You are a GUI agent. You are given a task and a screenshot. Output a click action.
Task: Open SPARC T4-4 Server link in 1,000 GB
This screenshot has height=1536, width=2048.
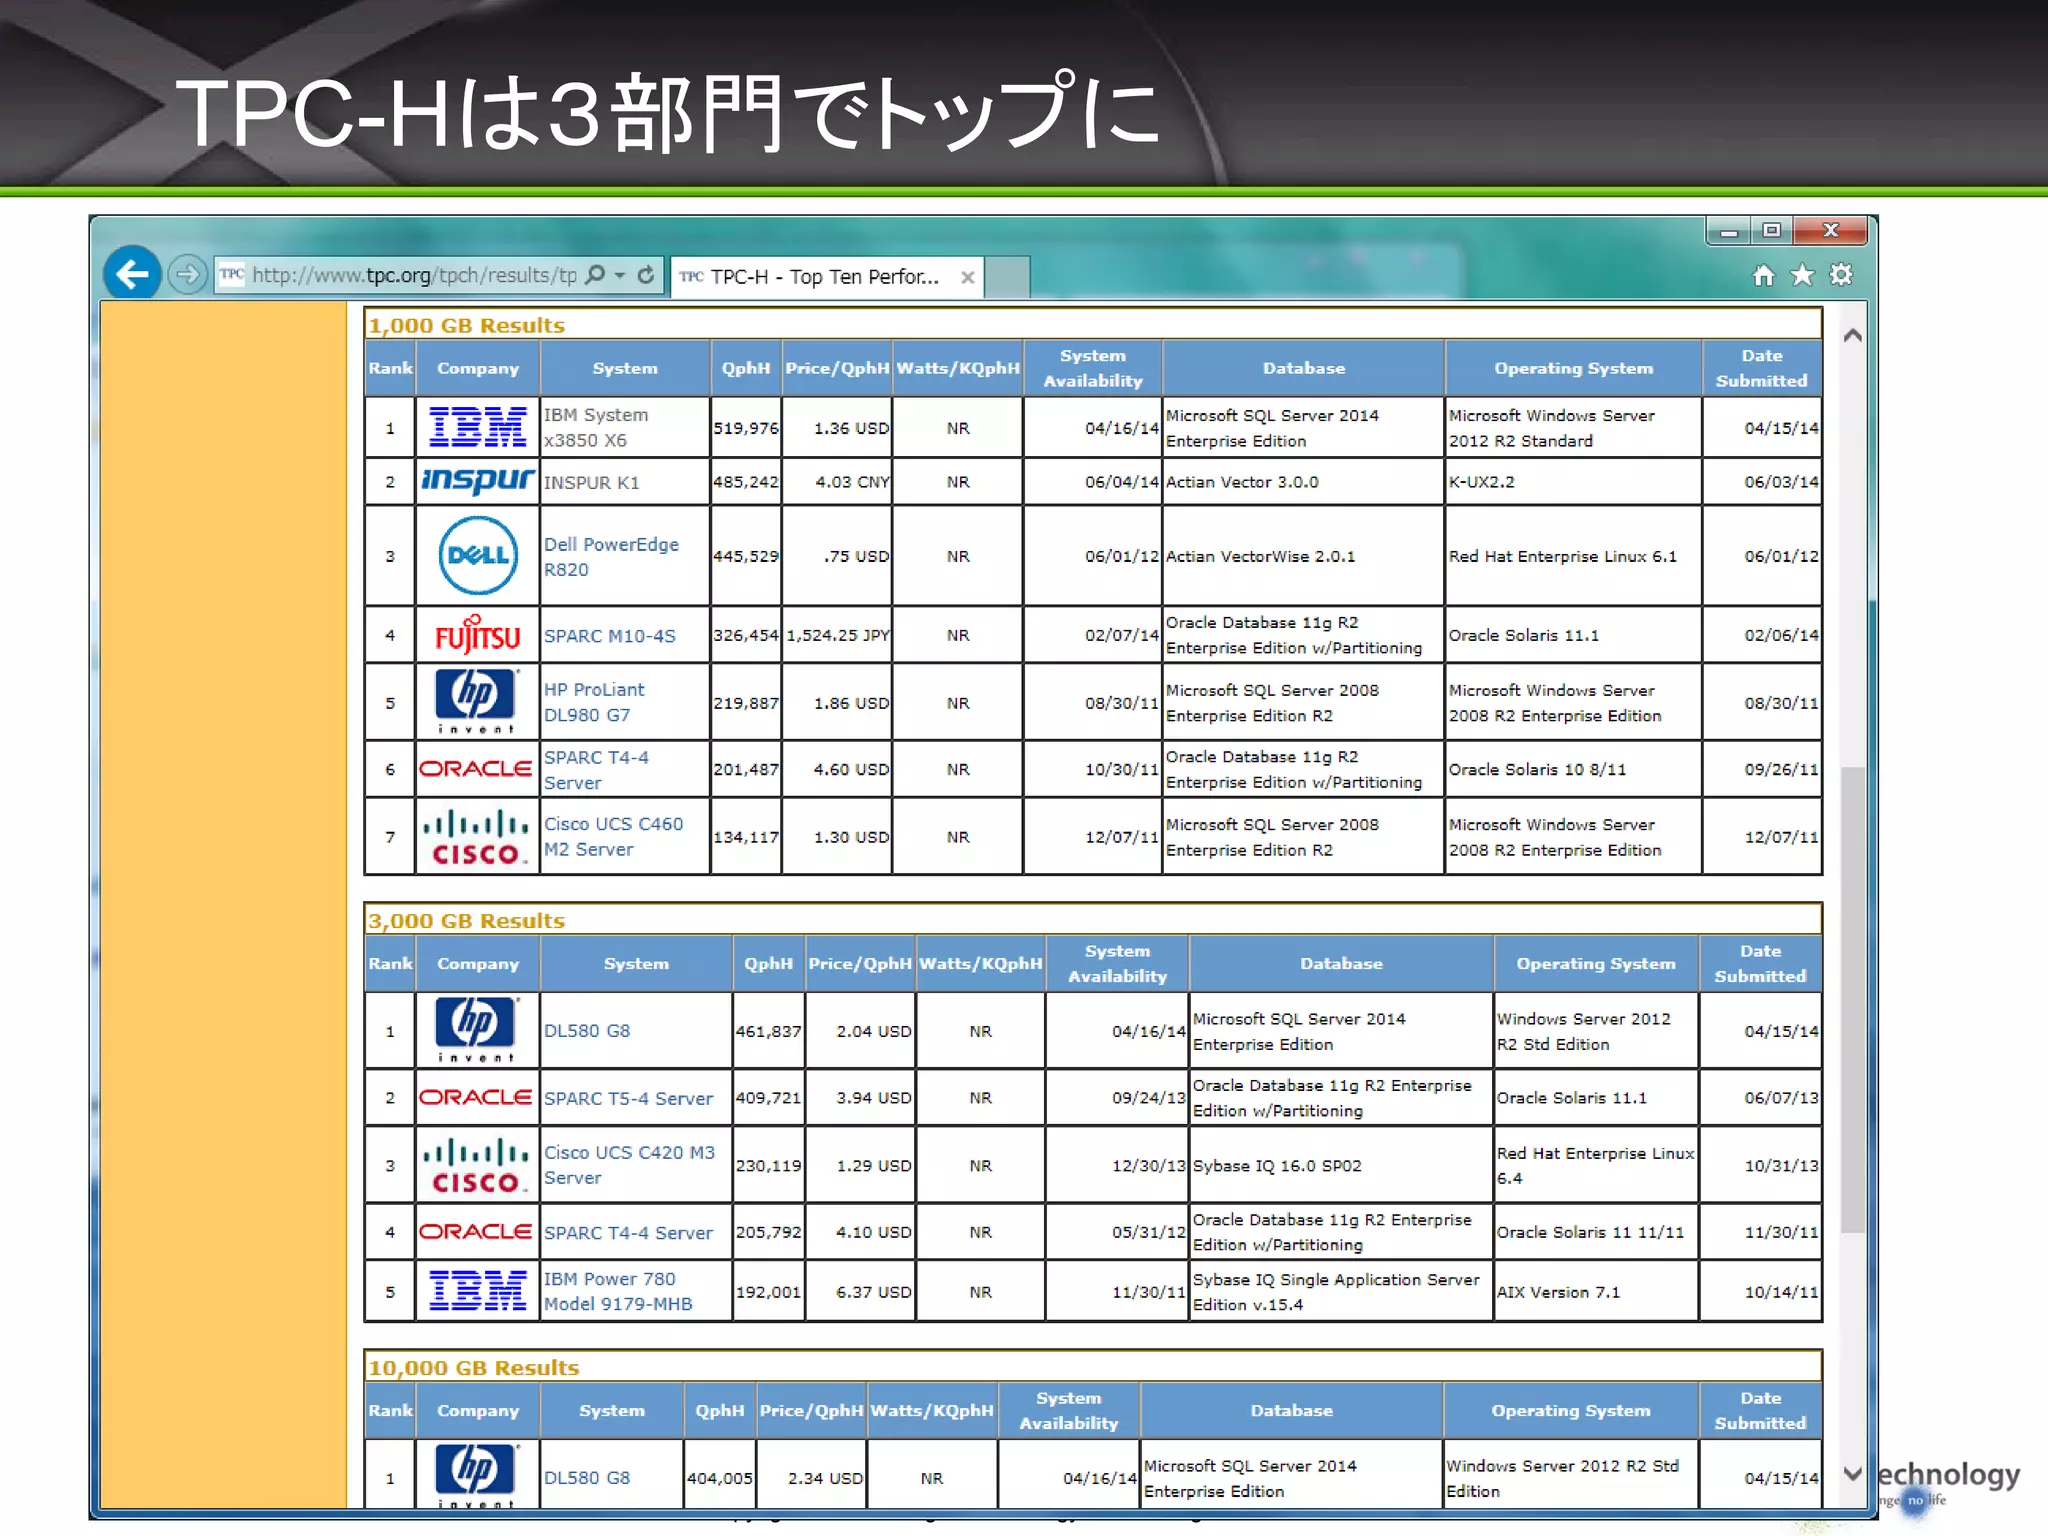(x=596, y=770)
